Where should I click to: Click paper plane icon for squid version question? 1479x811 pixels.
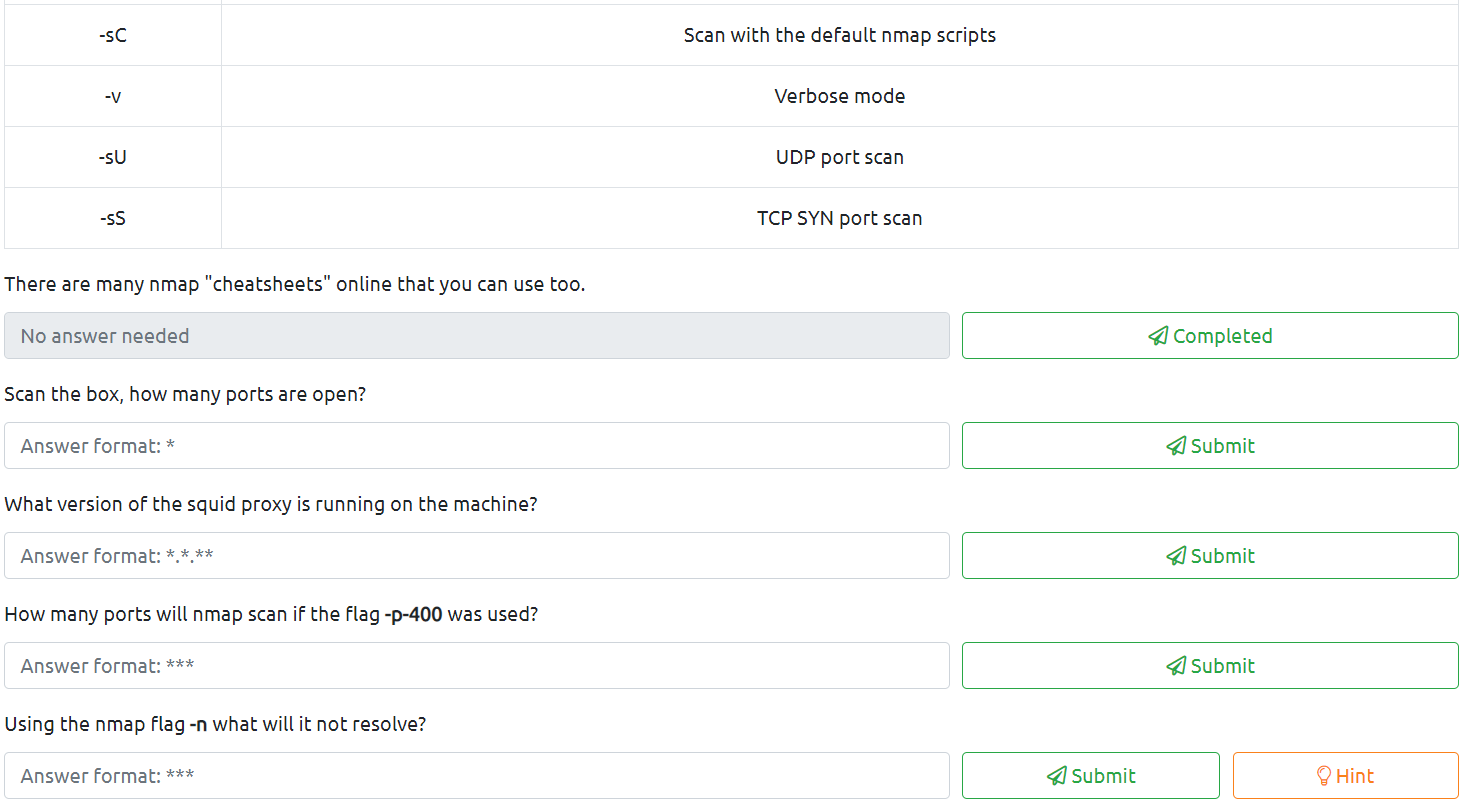(x=1176, y=556)
